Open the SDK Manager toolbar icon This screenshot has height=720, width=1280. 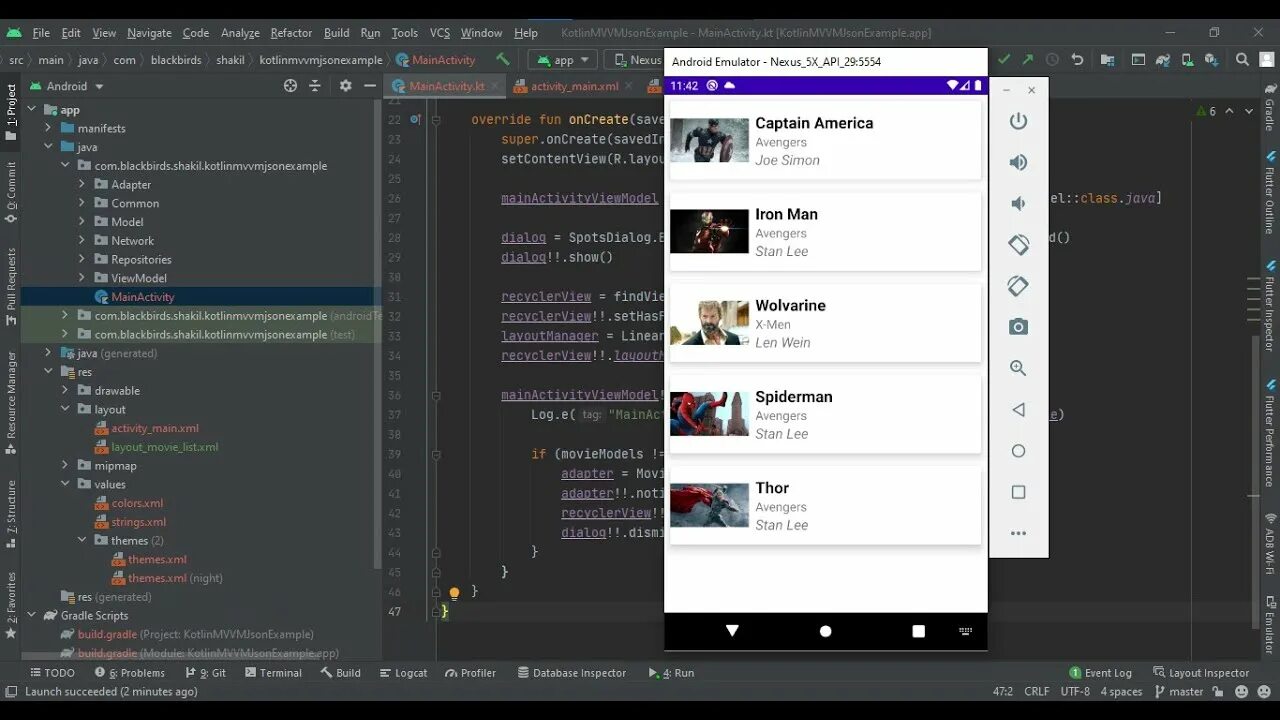click(1213, 60)
